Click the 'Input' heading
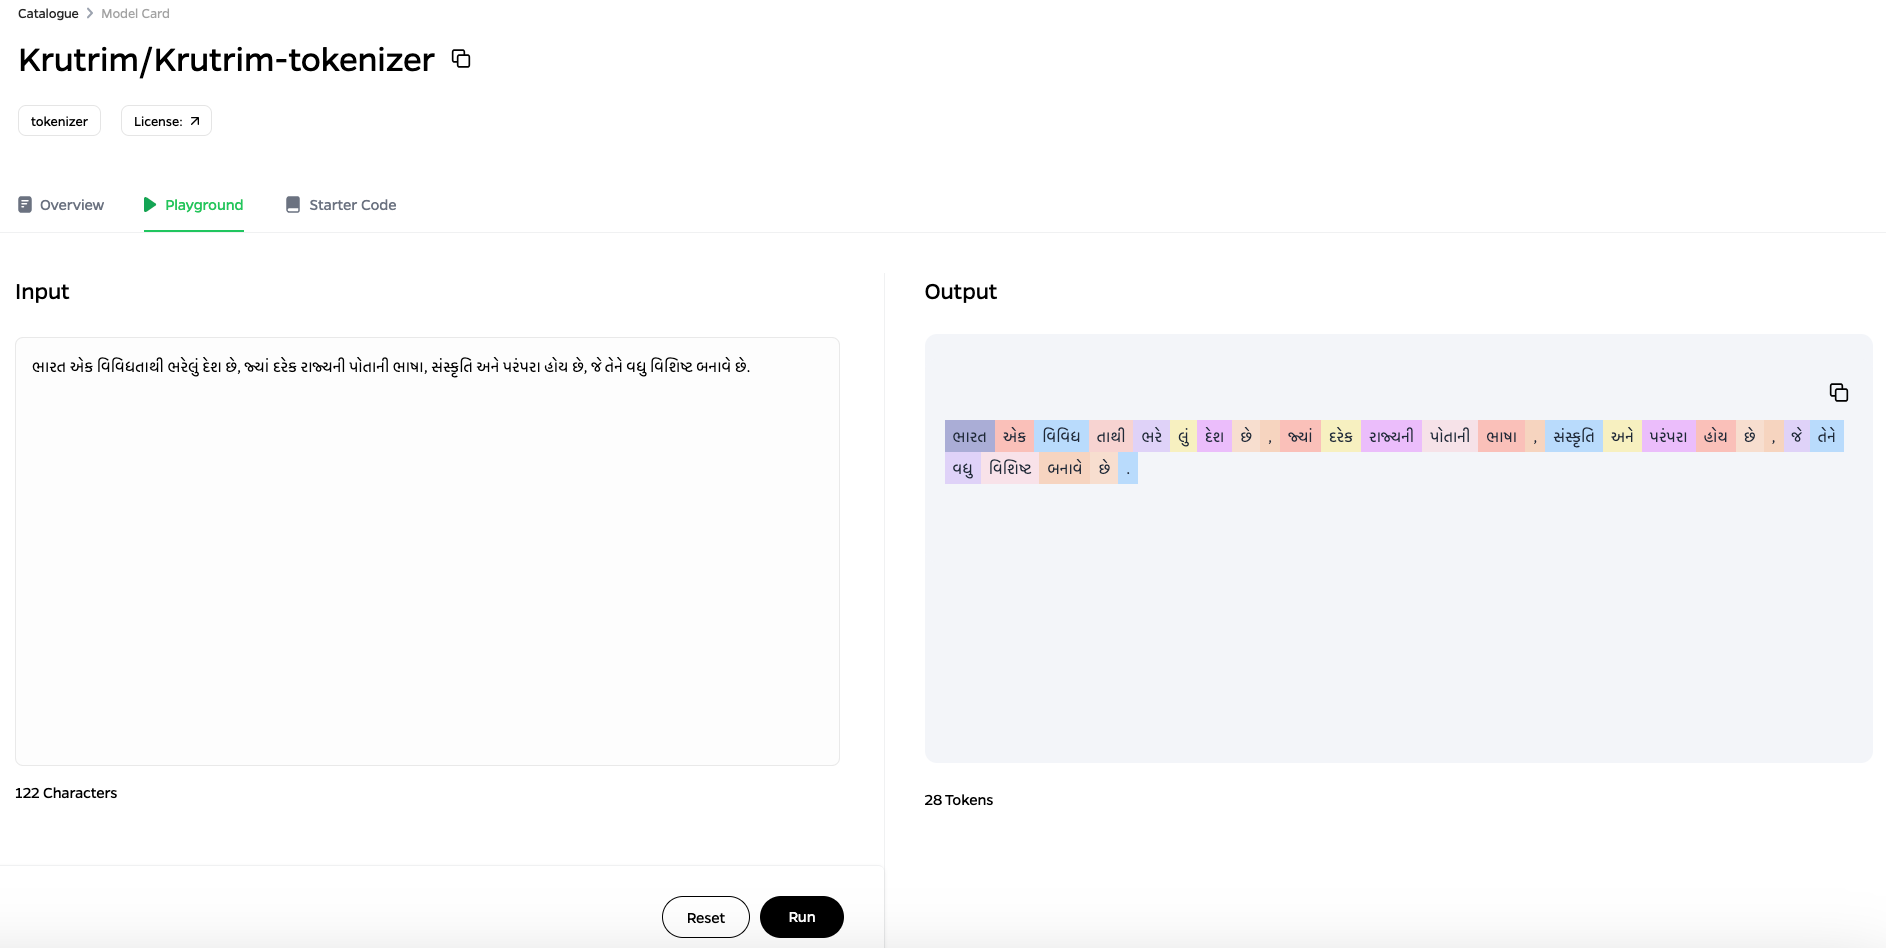The image size is (1886, 948). [42, 292]
